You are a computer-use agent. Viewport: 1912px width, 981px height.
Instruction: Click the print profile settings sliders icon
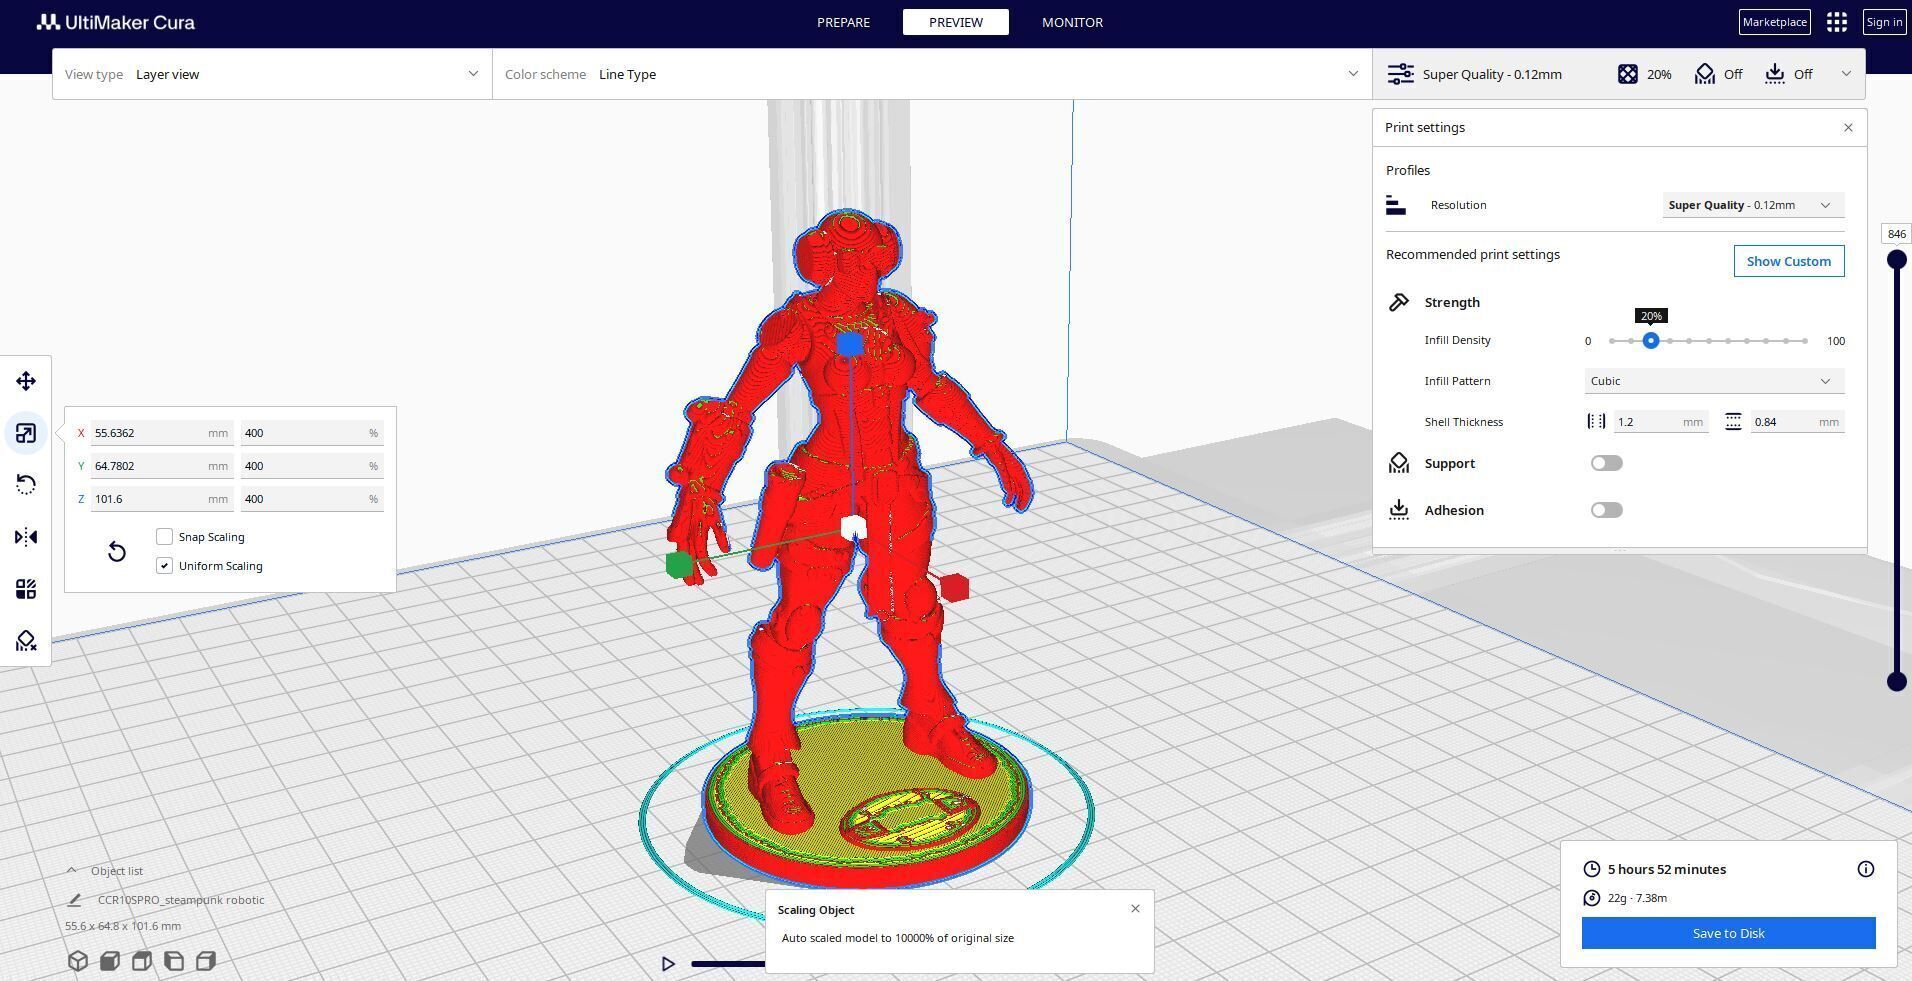coord(1401,74)
